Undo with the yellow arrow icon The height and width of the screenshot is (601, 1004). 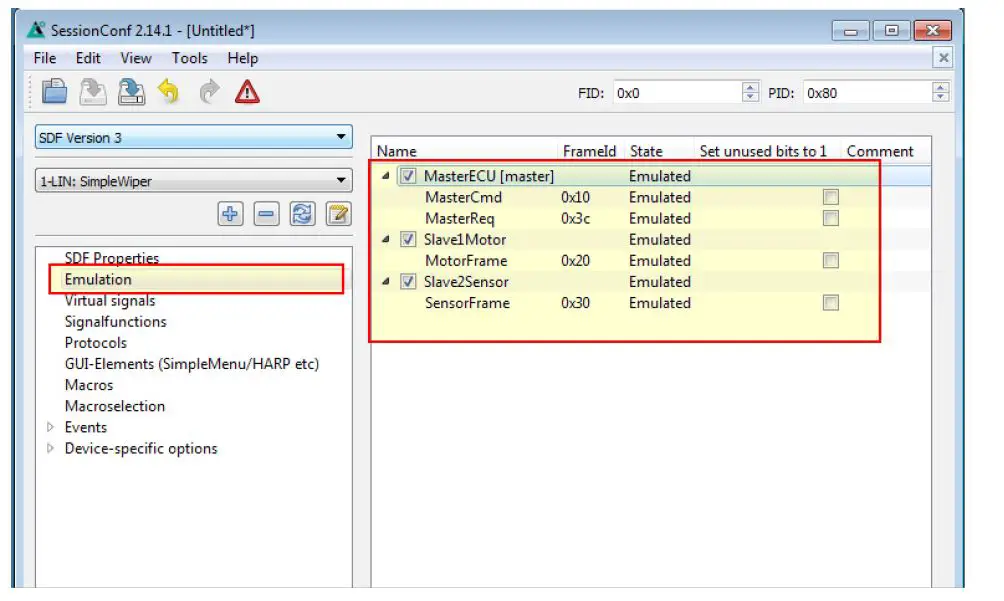[x=169, y=92]
